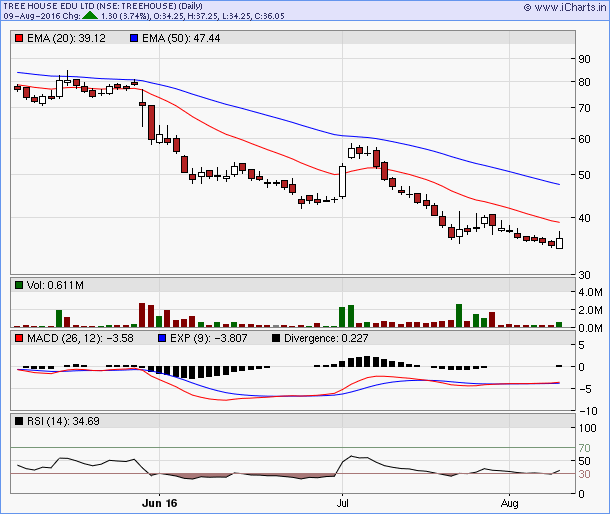Click the green up-arrow change indicator
610x514 pixels.
coord(90,16)
